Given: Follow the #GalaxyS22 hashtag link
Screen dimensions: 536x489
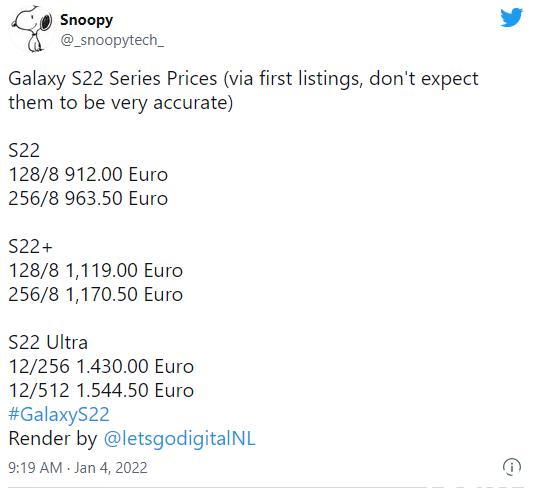Looking at the screenshot, I should click(59, 415).
